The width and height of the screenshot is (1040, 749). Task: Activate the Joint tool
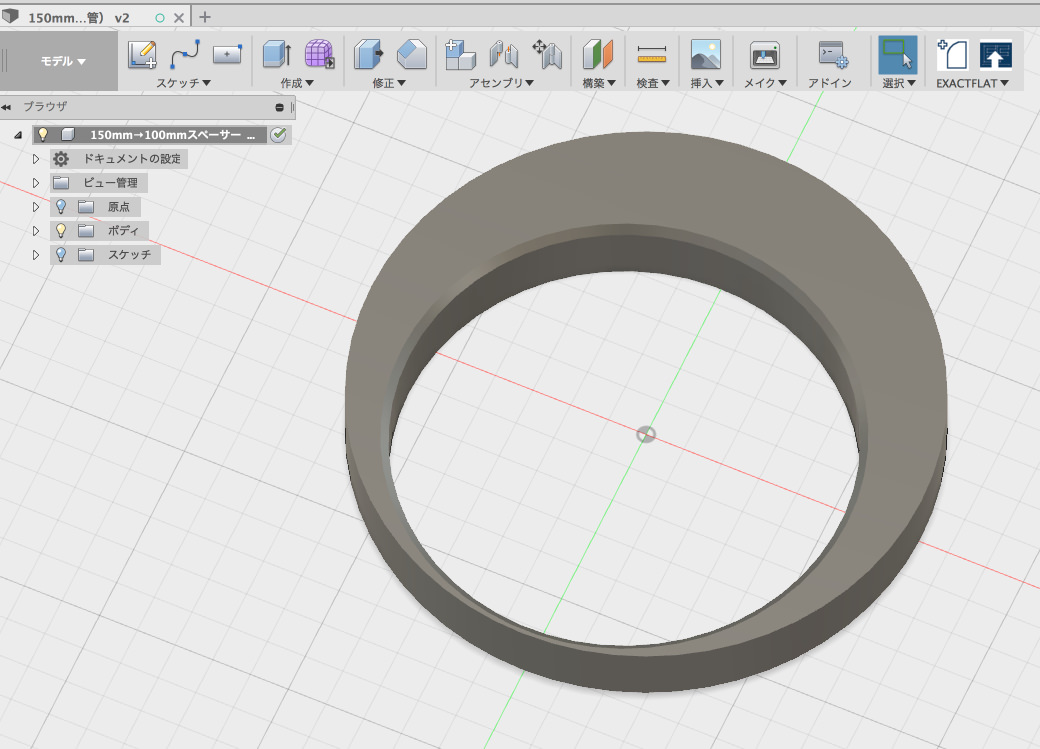tap(503, 54)
